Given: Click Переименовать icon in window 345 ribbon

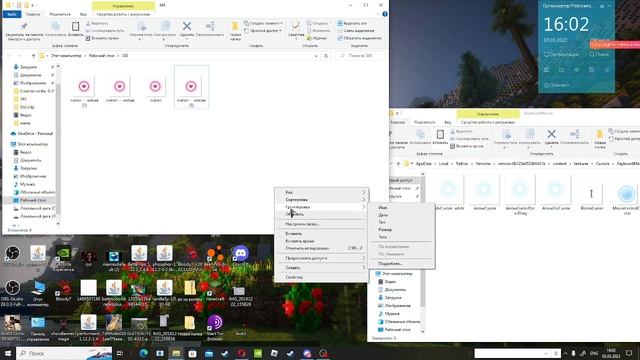Looking at the screenshot, I should [x=210, y=29].
